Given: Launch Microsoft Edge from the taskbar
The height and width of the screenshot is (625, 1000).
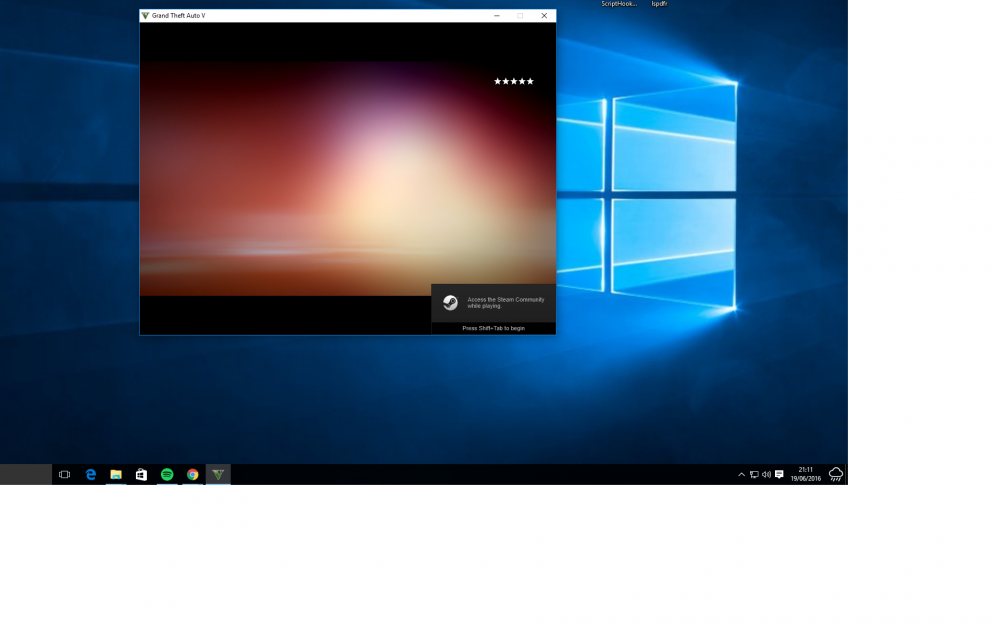Looking at the screenshot, I should (x=91, y=474).
